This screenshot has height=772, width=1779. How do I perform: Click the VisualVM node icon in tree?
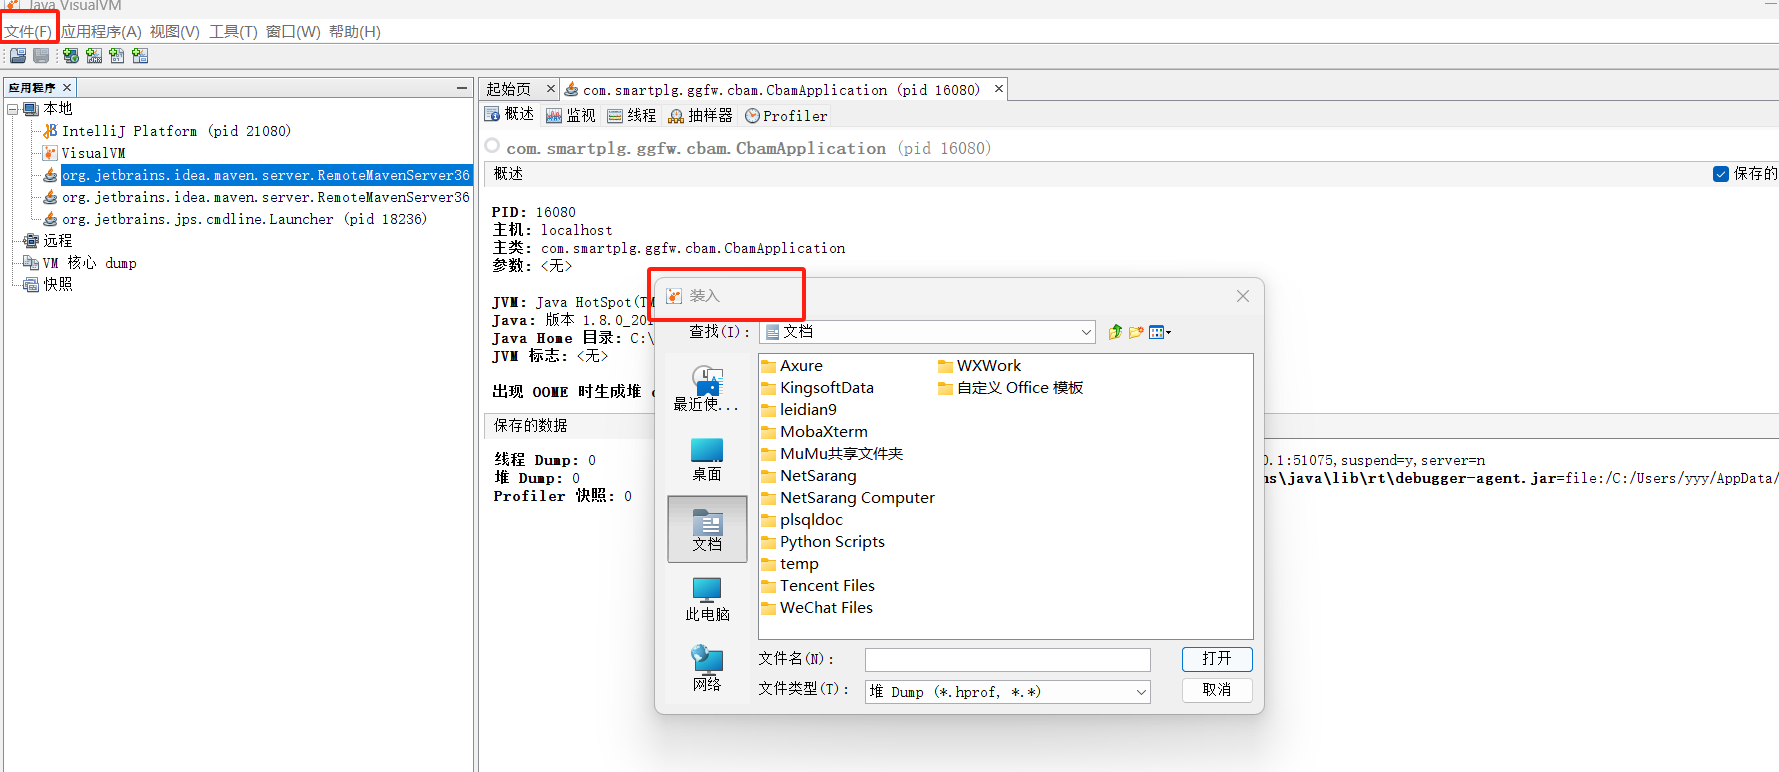click(x=50, y=153)
